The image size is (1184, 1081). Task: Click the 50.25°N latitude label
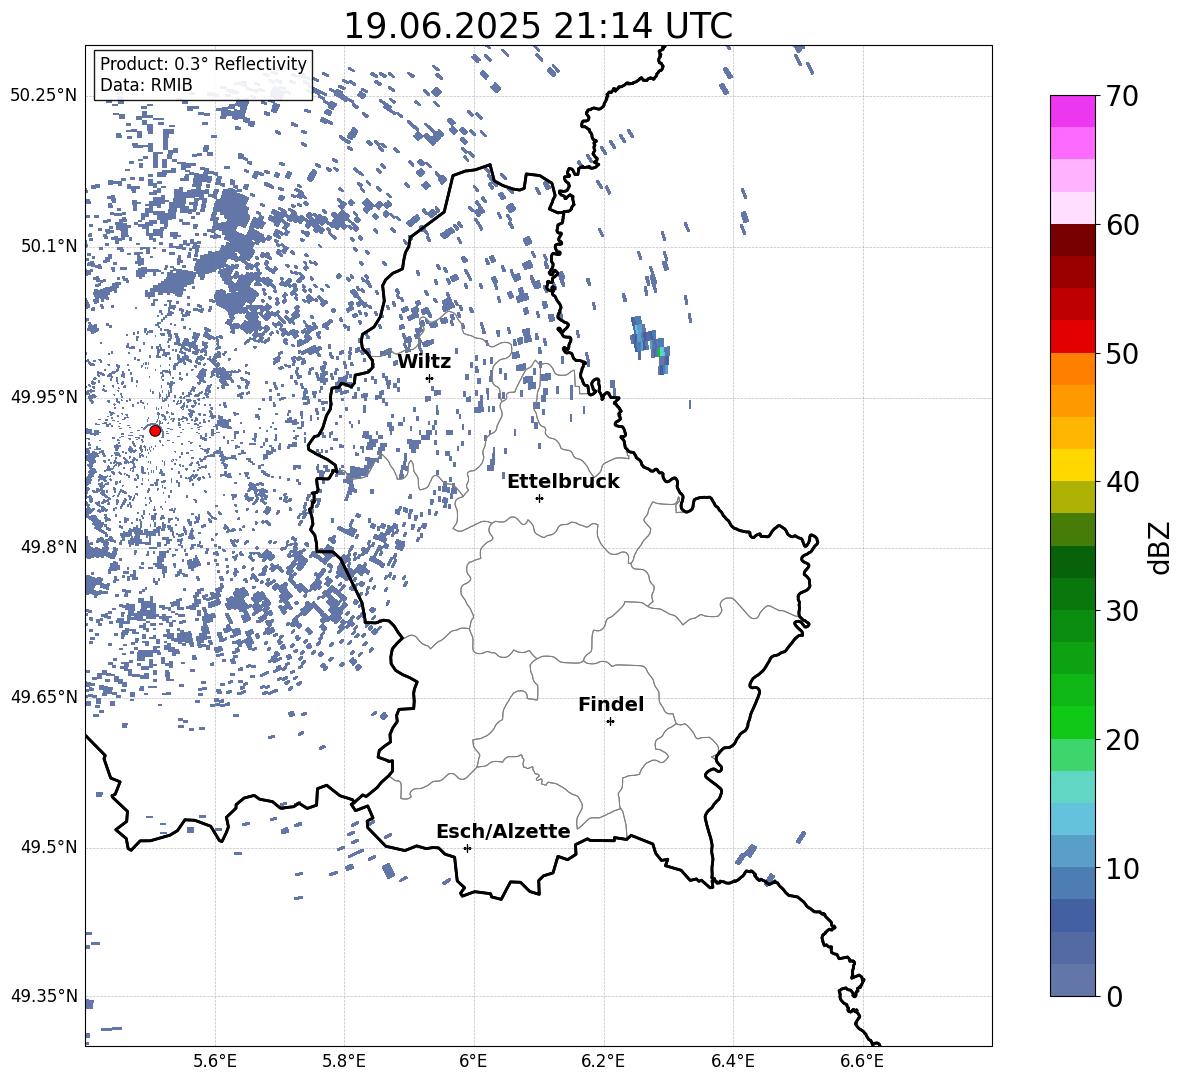pyautogui.click(x=44, y=96)
